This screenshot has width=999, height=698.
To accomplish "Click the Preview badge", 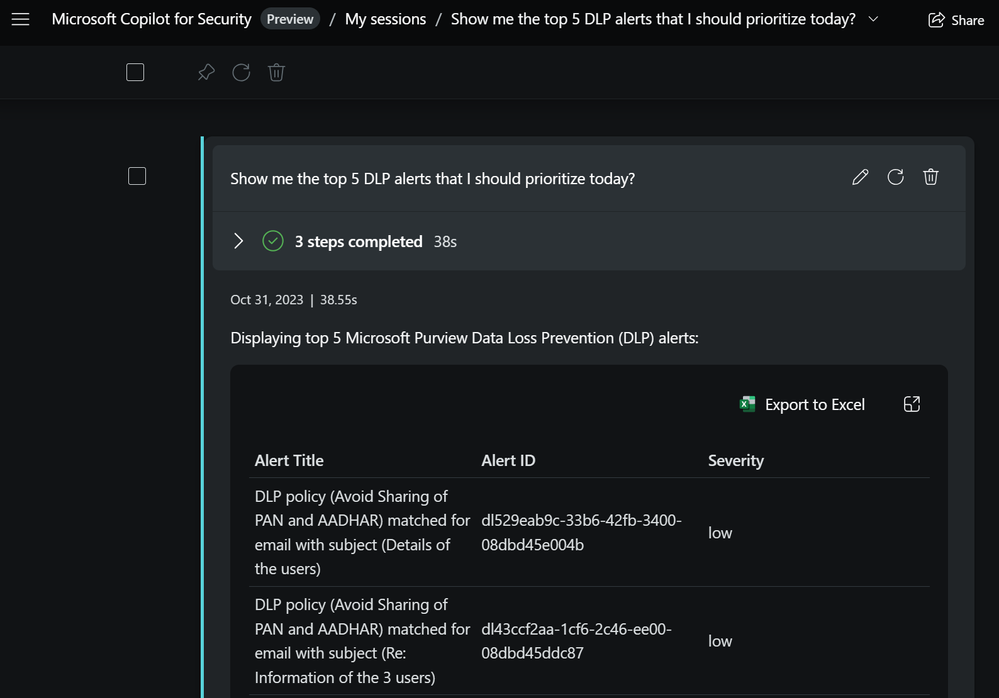I will 290,19.
